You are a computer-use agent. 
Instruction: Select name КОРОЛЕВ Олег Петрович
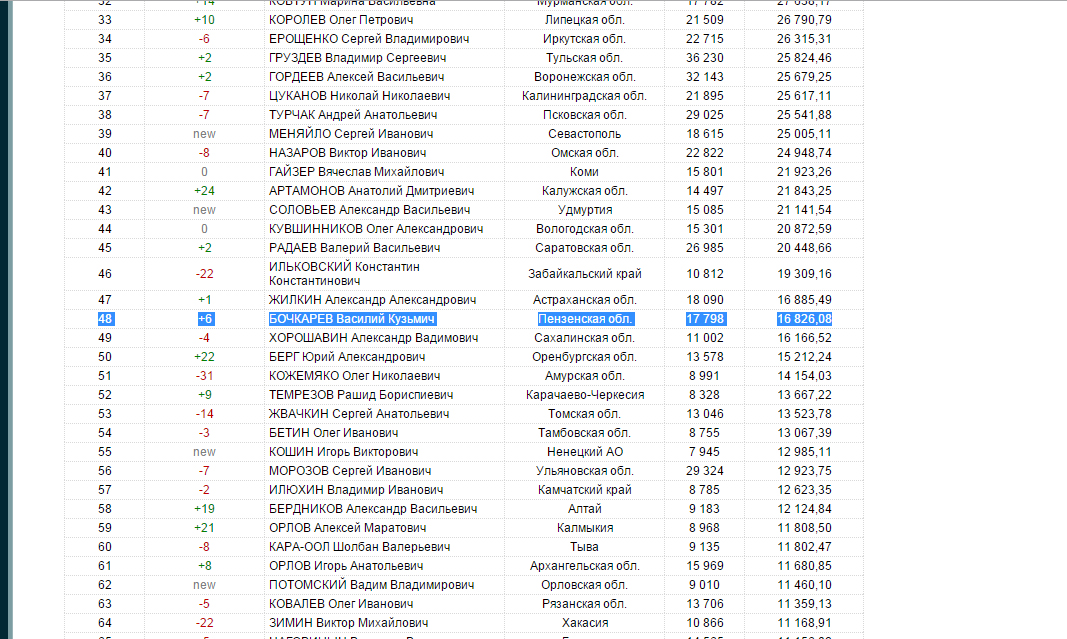pyautogui.click(x=341, y=20)
